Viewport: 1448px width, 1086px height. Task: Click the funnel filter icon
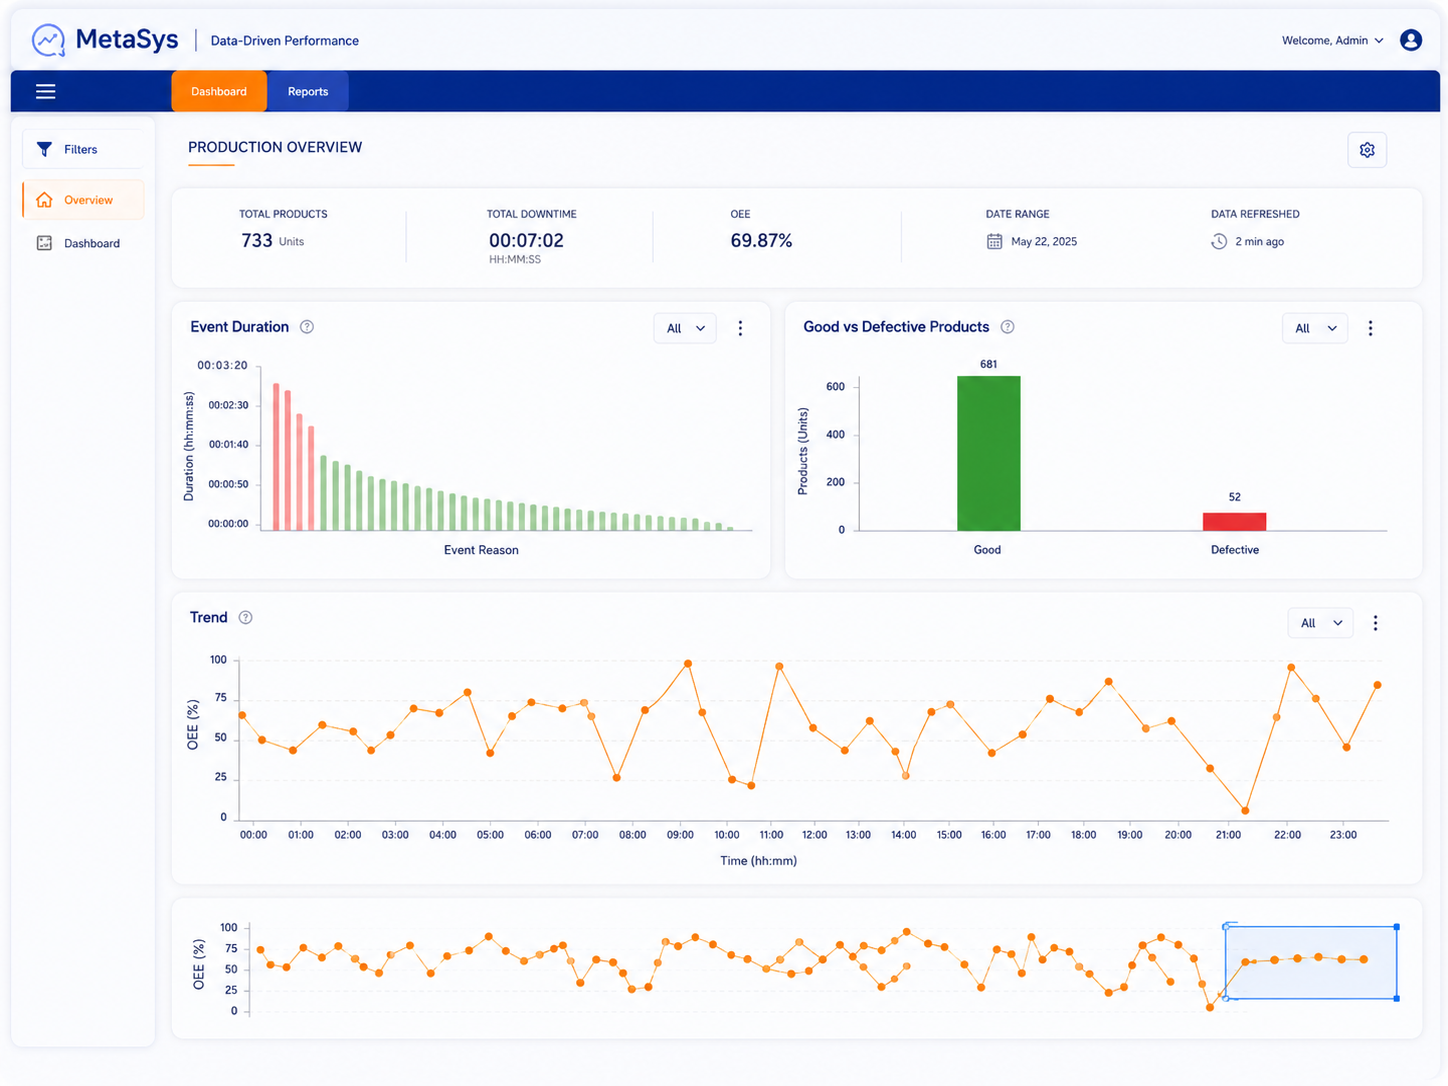[44, 149]
